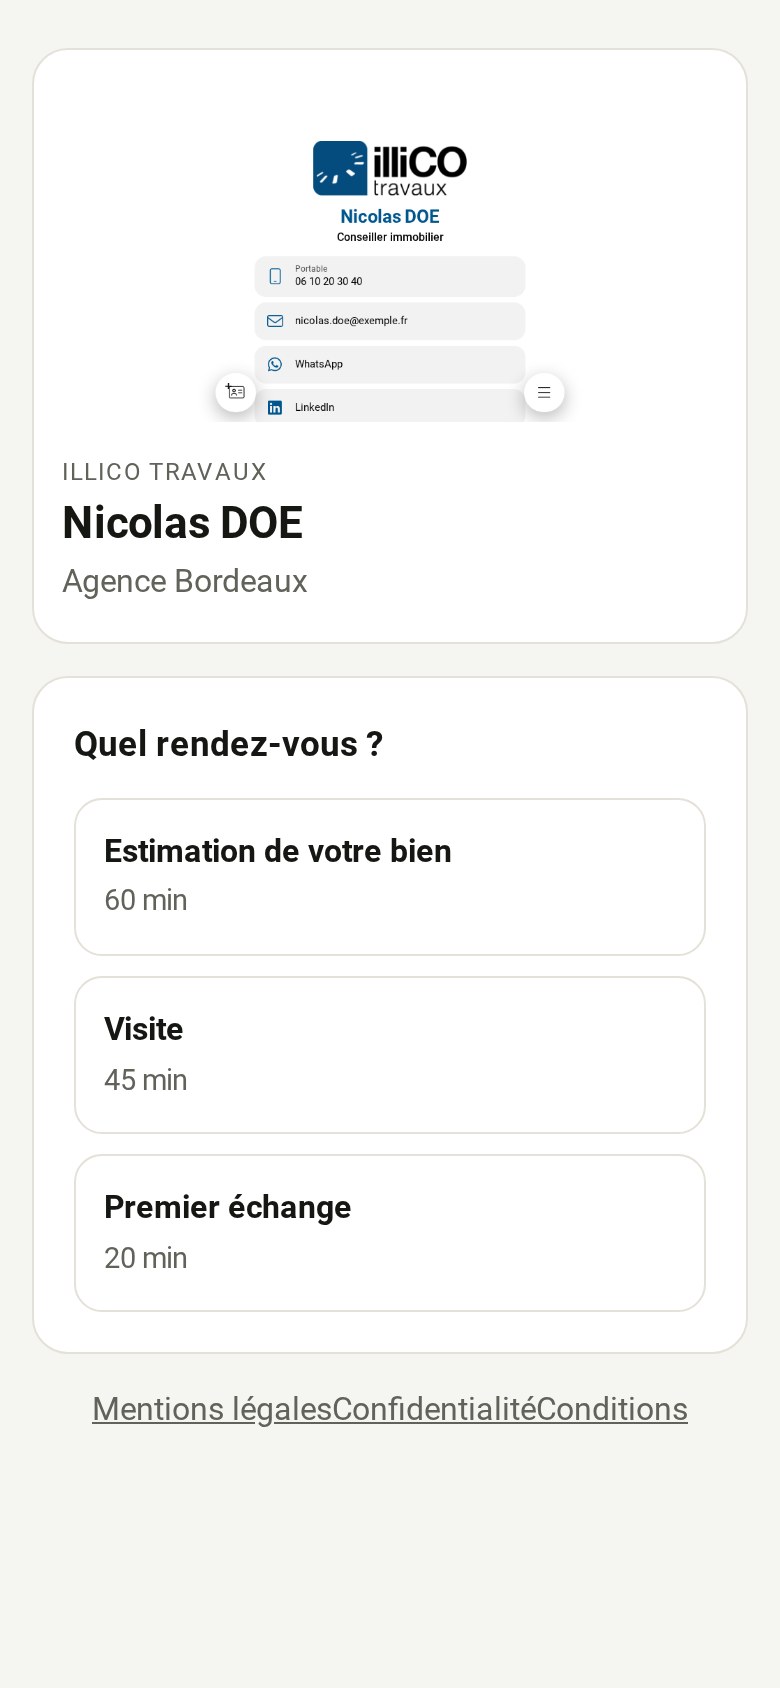
Task: Open the Confidentialité link
Action: [434, 1409]
